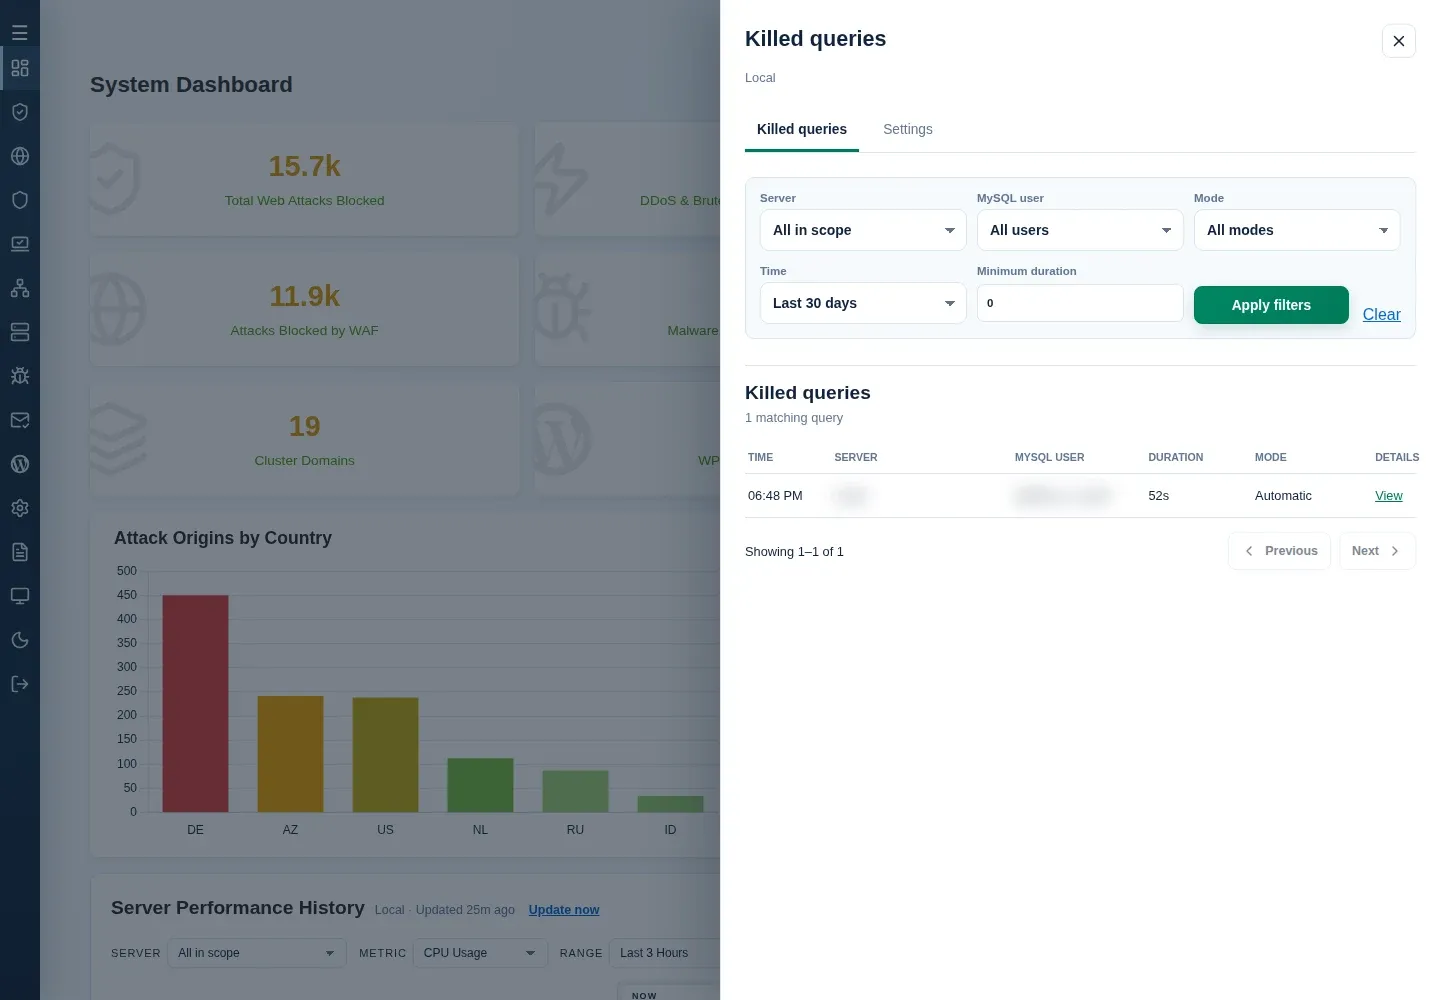The width and height of the screenshot is (1440, 1000).
Task: Switch to the Killed queries tab
Action: 802,130
